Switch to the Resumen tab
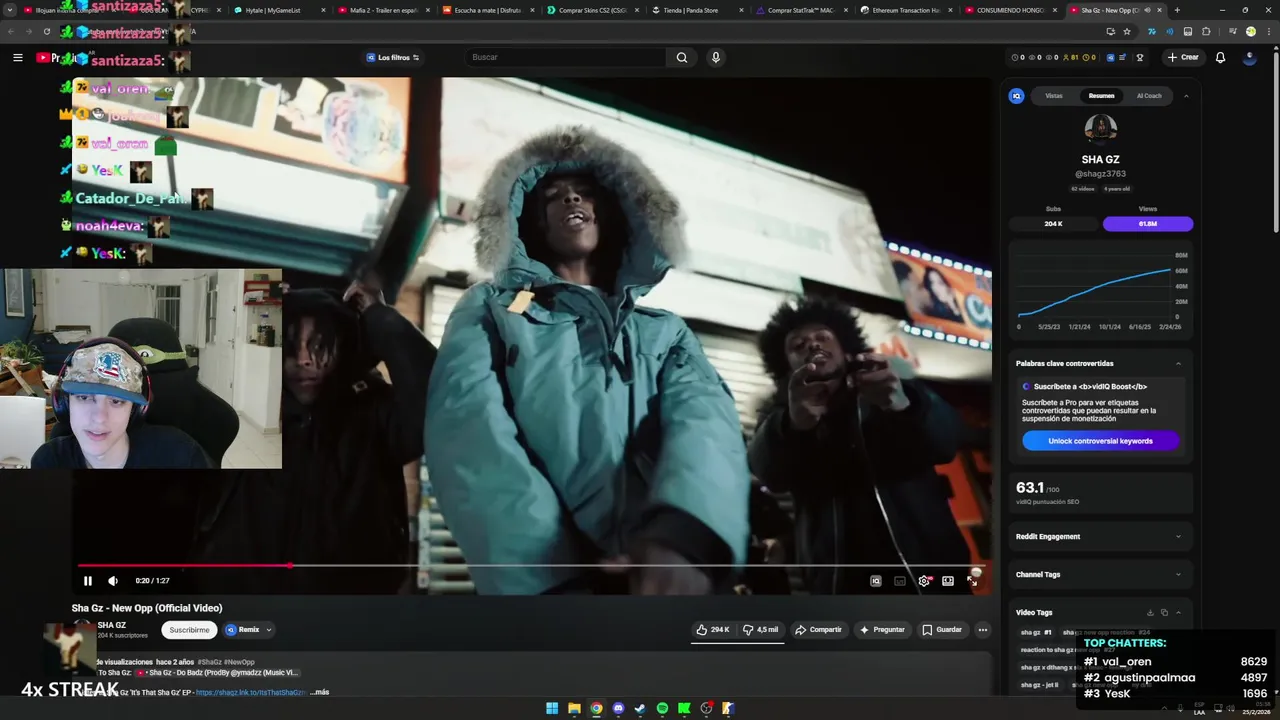Image resolution: width=1280 pixels, height=720 pixels. [1101, 96]
